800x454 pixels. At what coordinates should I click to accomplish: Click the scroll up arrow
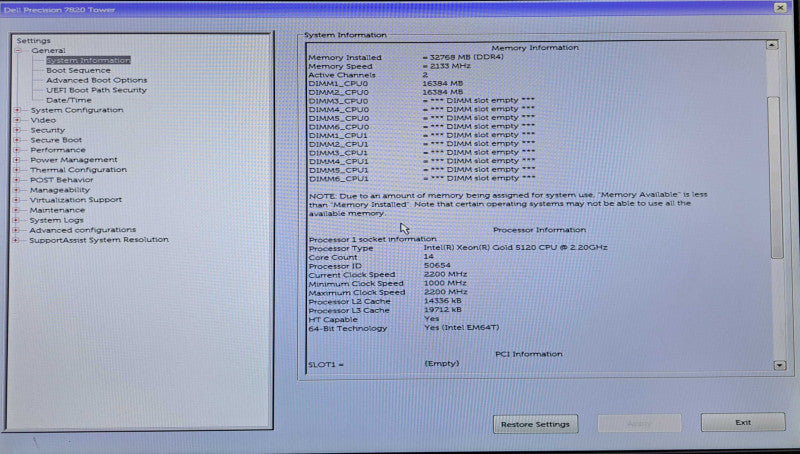click(772, 45)
